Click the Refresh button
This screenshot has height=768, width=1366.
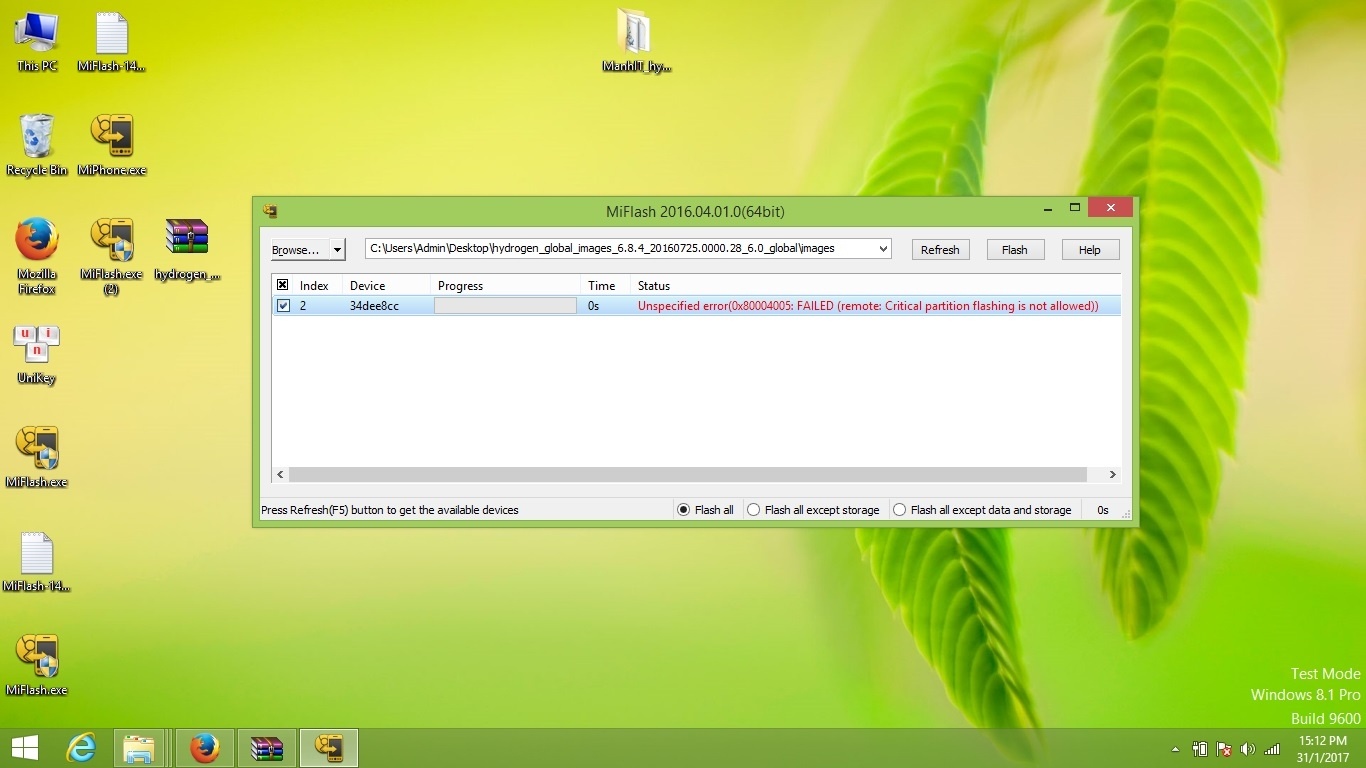coord(940,250)
